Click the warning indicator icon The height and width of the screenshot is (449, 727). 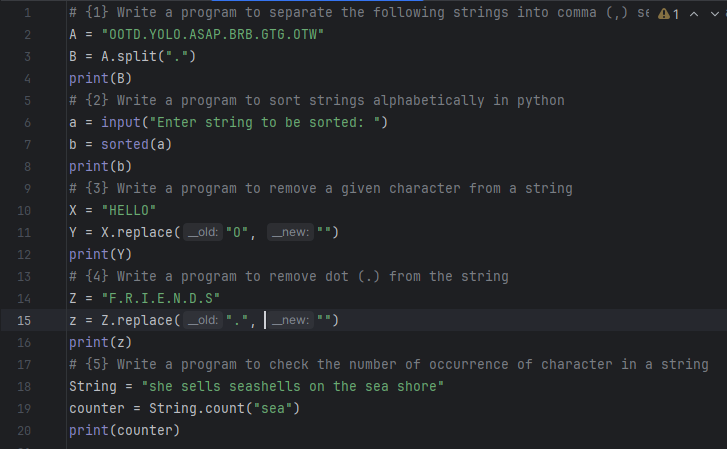(x=664, y=14)
